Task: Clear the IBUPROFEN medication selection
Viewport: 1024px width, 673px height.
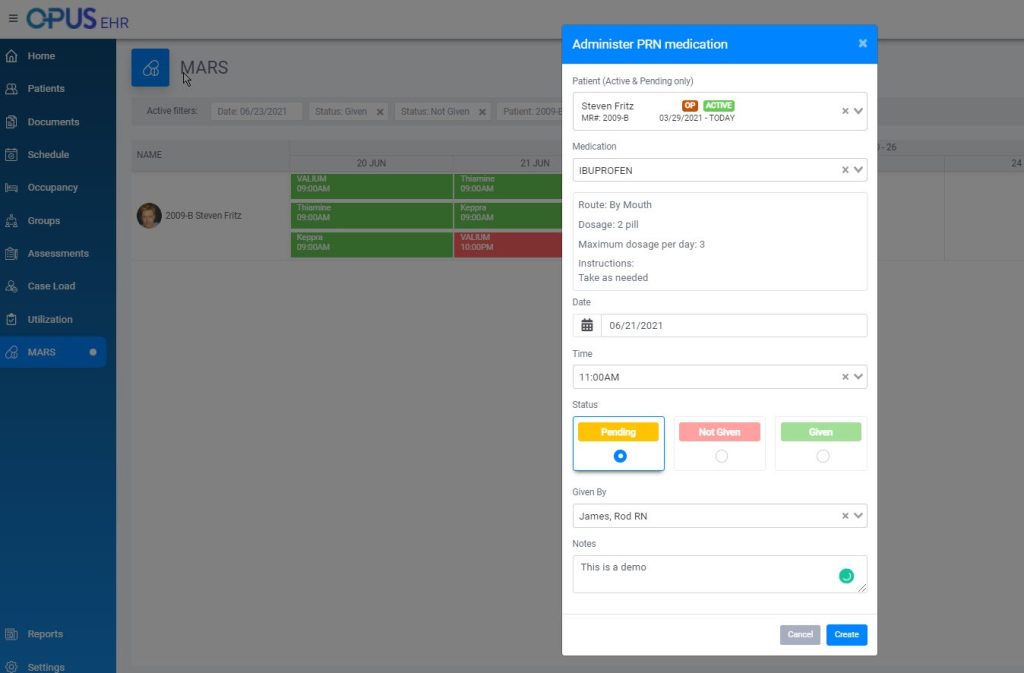Action: coord(844,170)
